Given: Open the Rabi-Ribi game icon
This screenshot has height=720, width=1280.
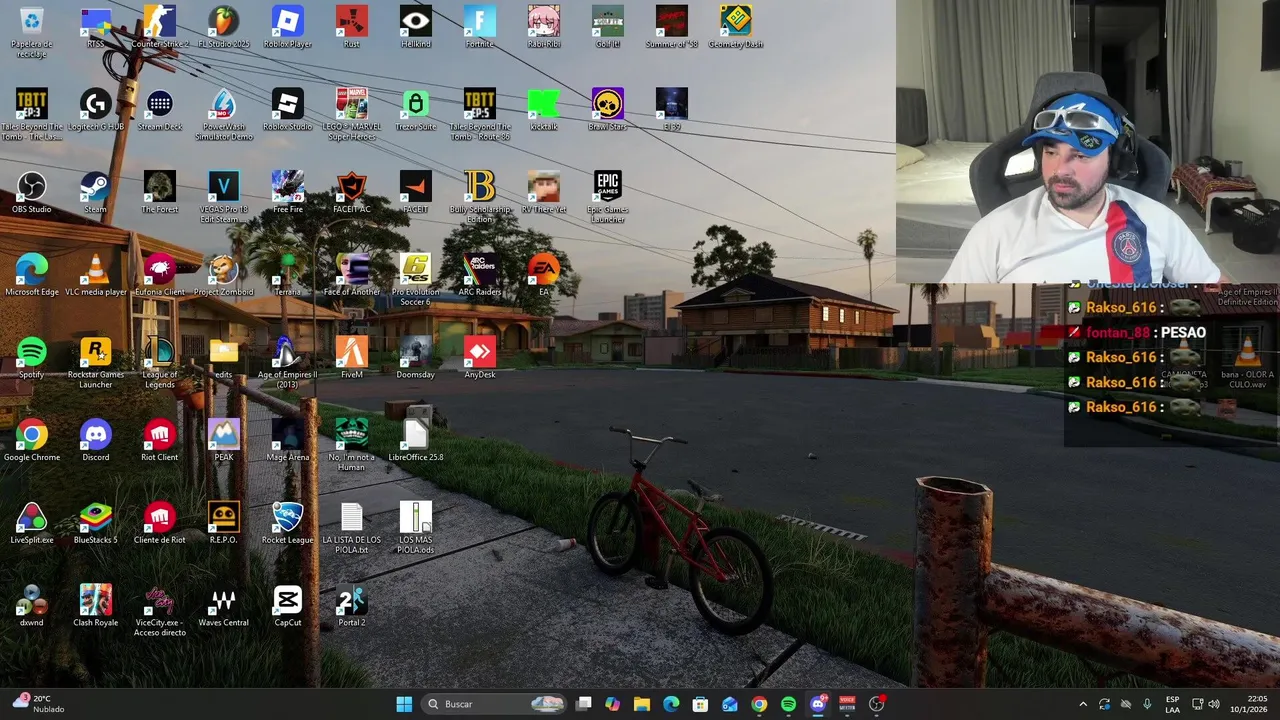Looking at the screenshot, I should 543,28.
